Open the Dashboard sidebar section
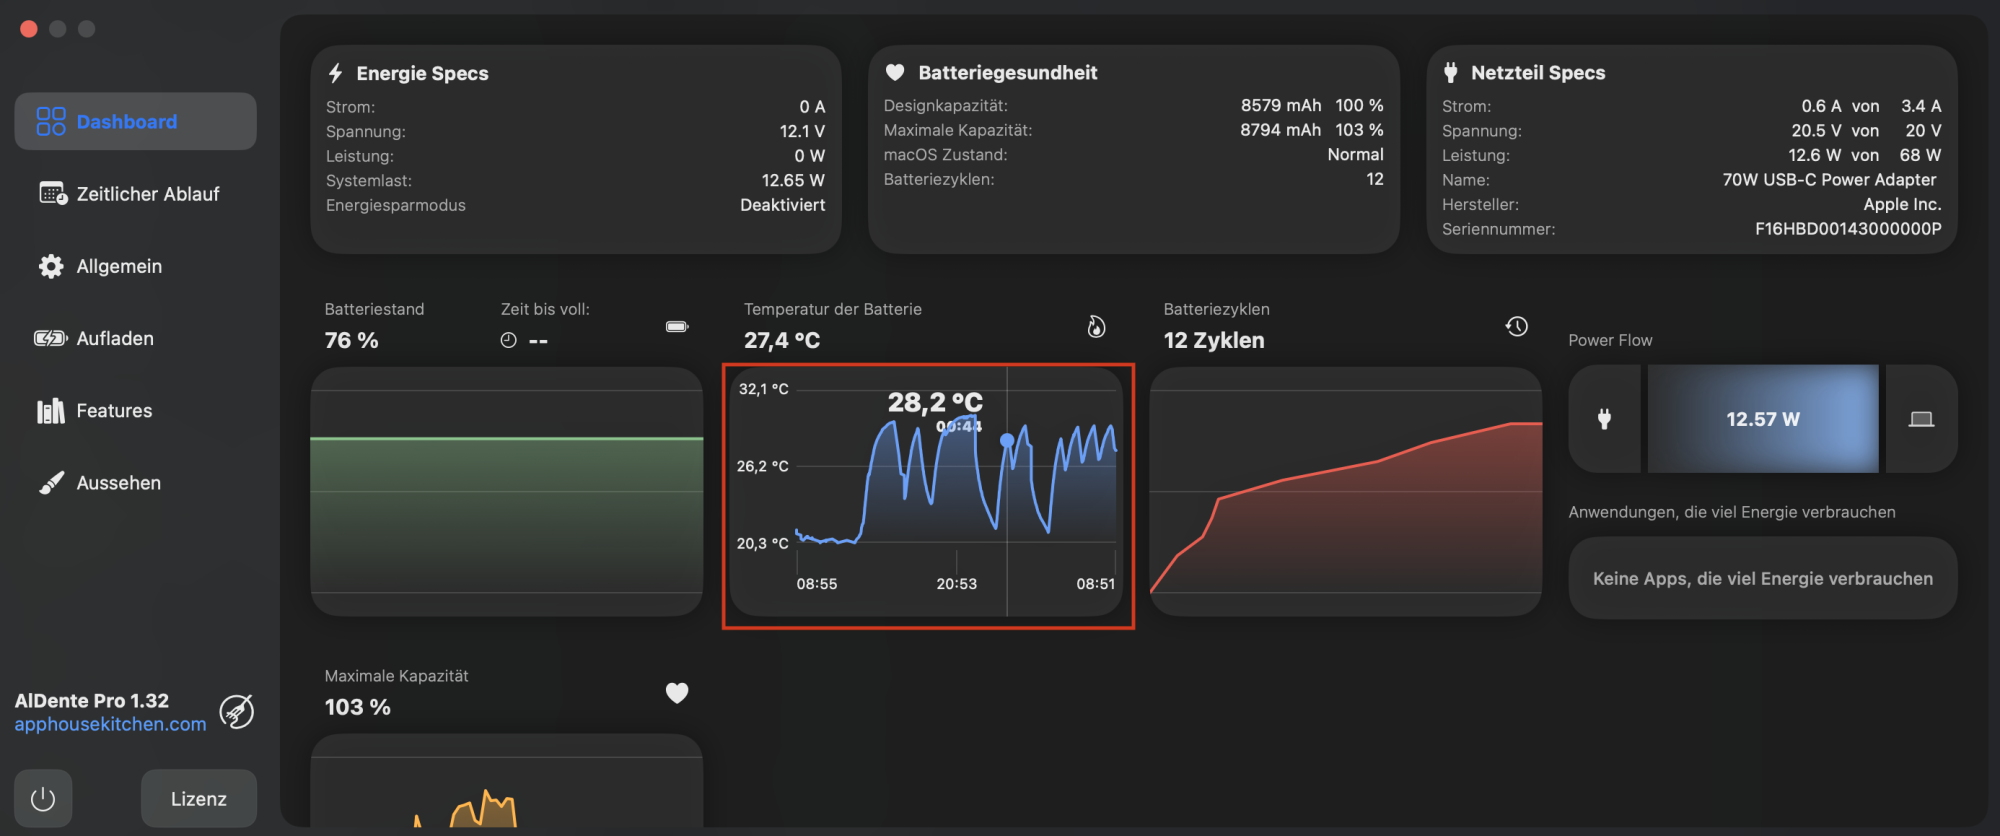The width and height of the screenshot is (2000, 836). coord(135,121)
